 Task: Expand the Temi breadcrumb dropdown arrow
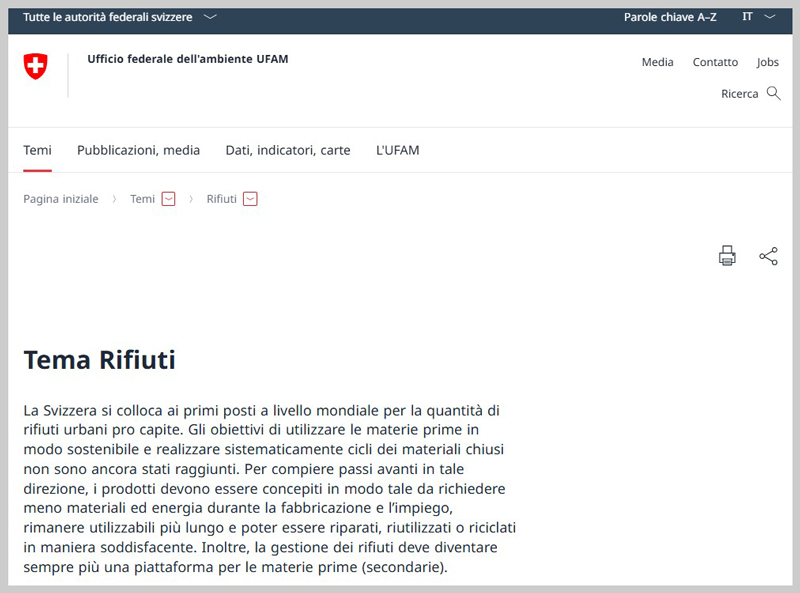coord(168,199)
